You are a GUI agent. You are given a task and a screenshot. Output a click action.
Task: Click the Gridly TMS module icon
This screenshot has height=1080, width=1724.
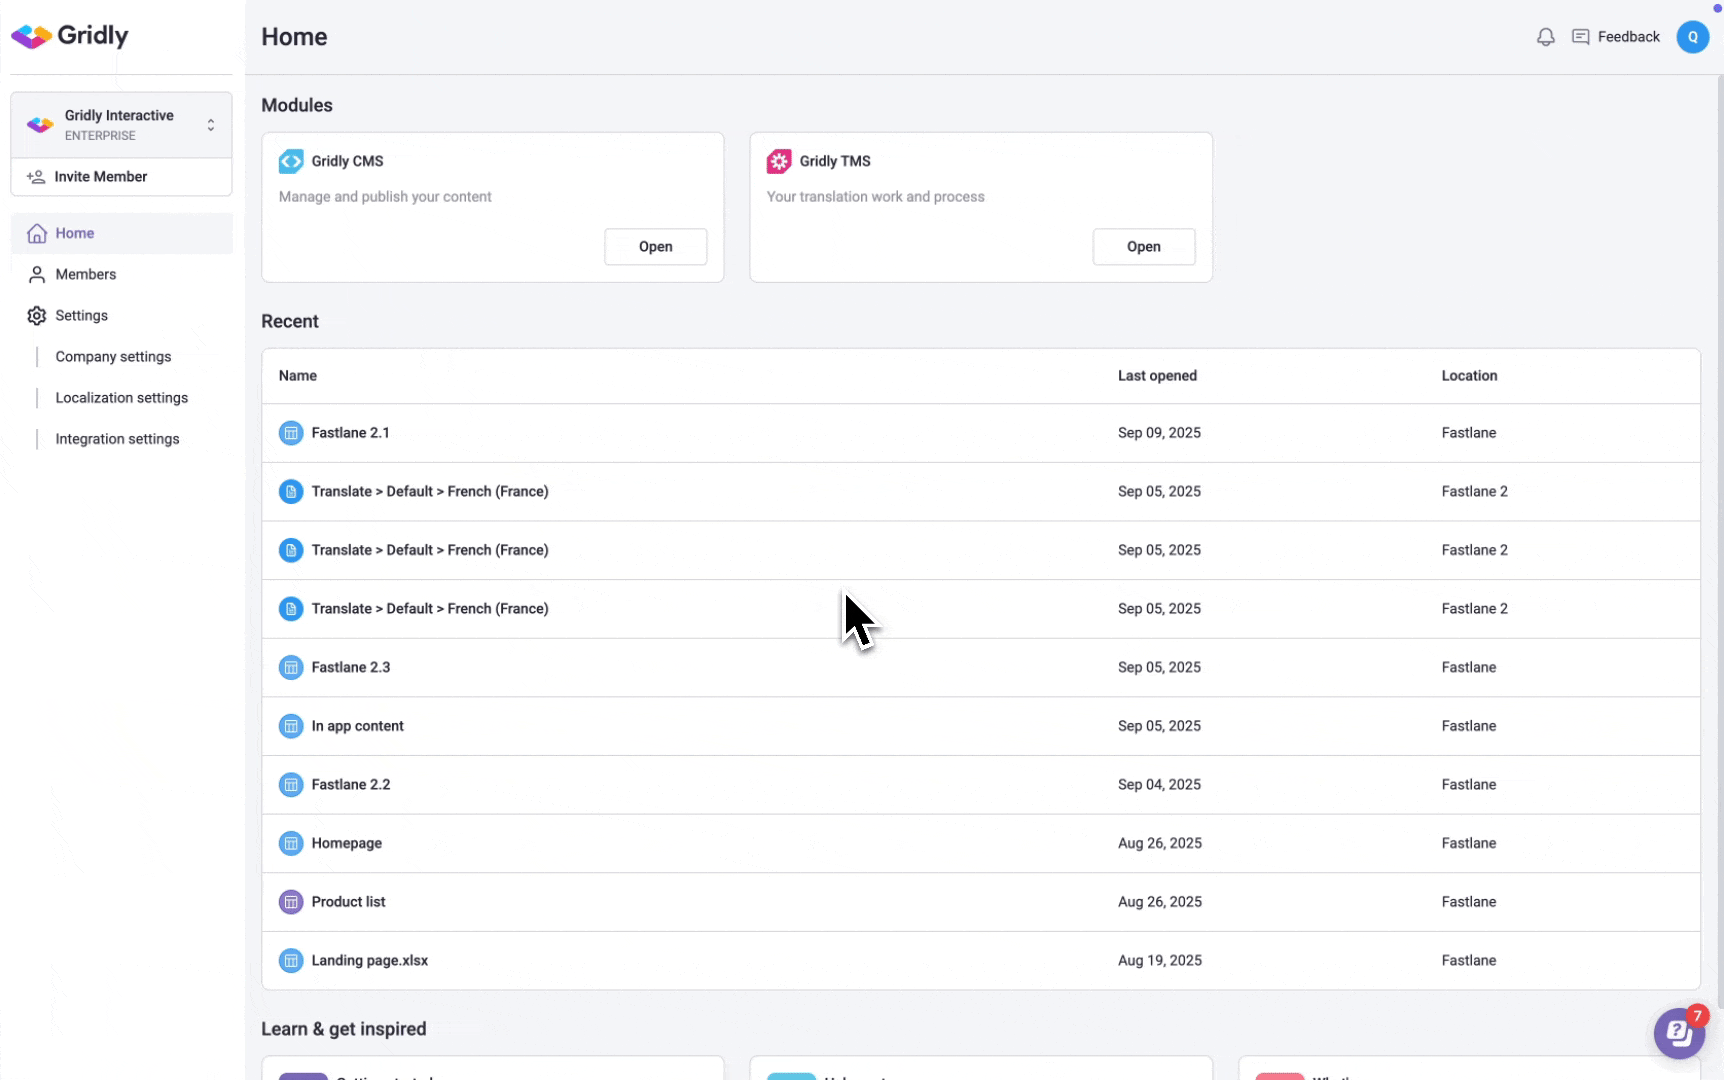click(x=779, y=161)
